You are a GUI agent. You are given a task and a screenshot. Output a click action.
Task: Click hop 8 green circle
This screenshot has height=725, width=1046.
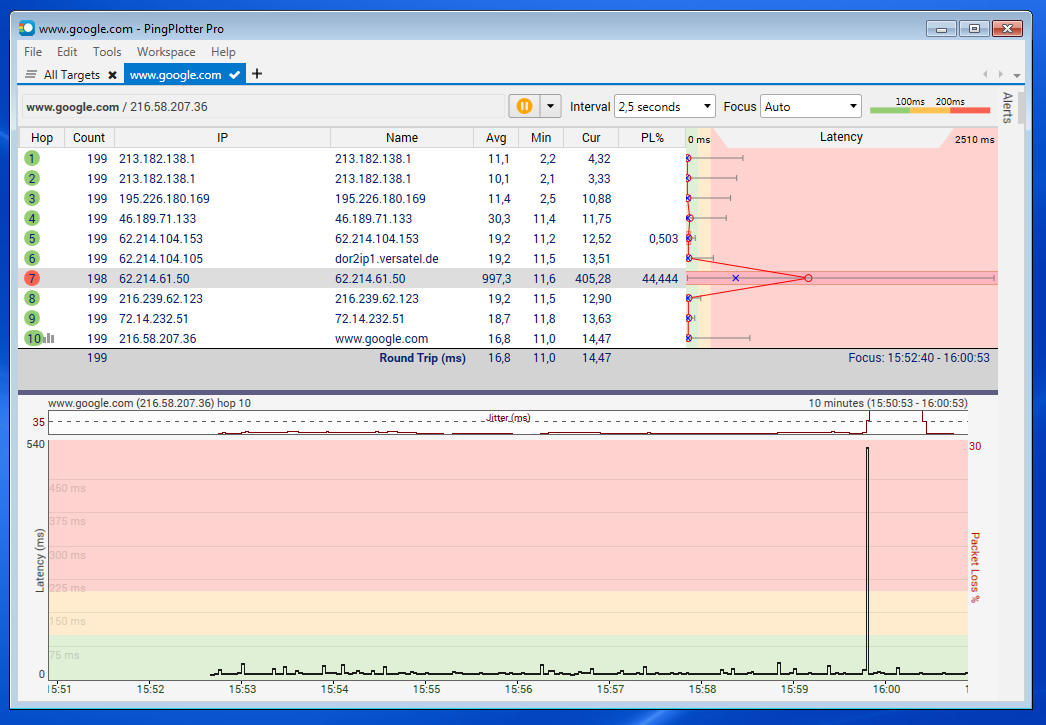(32, 298)
